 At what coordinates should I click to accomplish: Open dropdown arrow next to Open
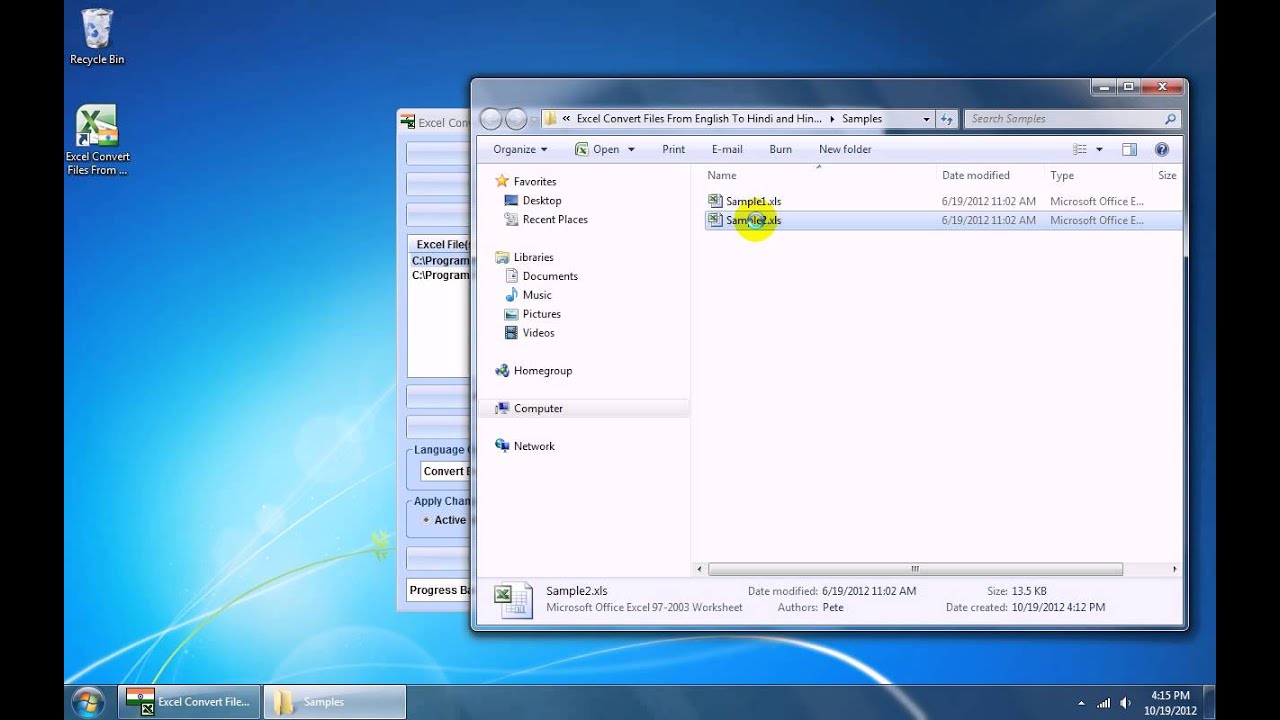(631, 149)
